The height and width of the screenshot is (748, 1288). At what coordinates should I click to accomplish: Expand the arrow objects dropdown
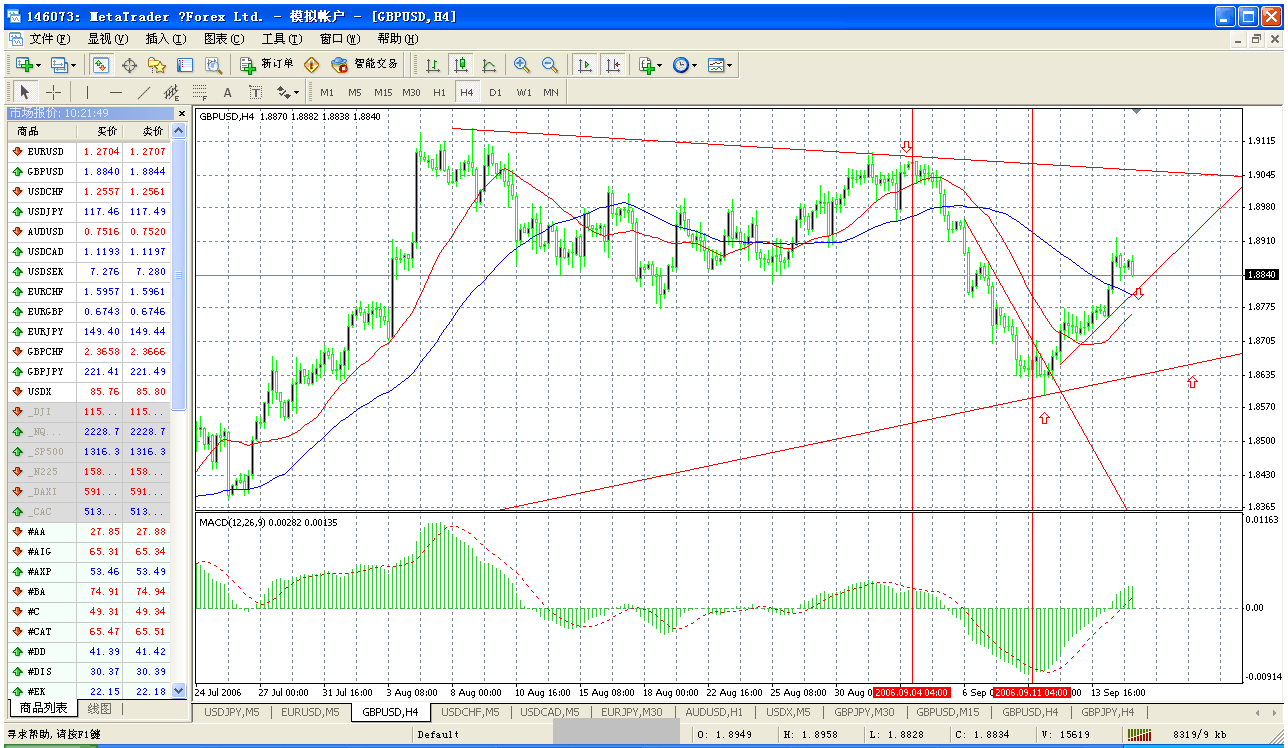pyautogui.click(x=296, y=92)
